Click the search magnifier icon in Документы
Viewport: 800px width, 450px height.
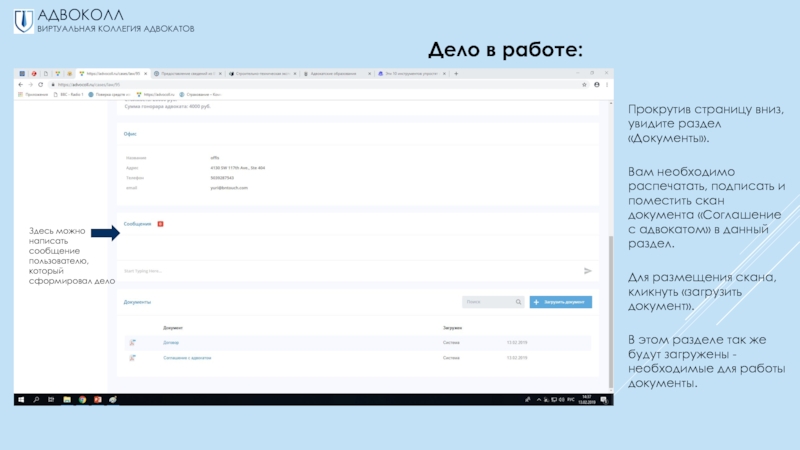518,301
